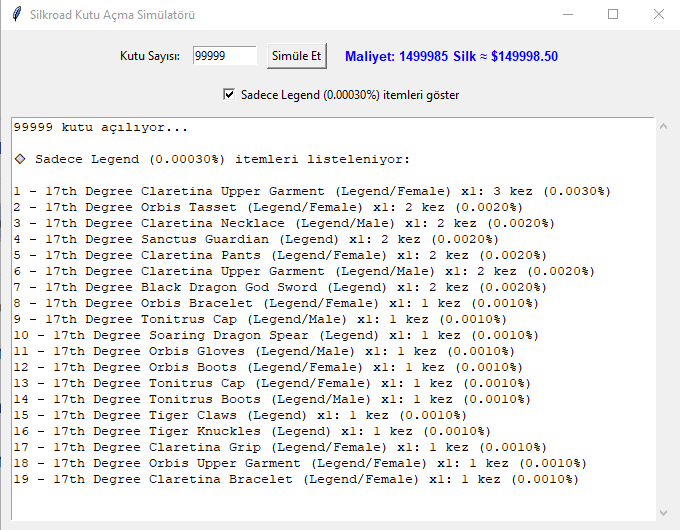Click the Claretina Bracelet last result line

click(x=295, y=479)
